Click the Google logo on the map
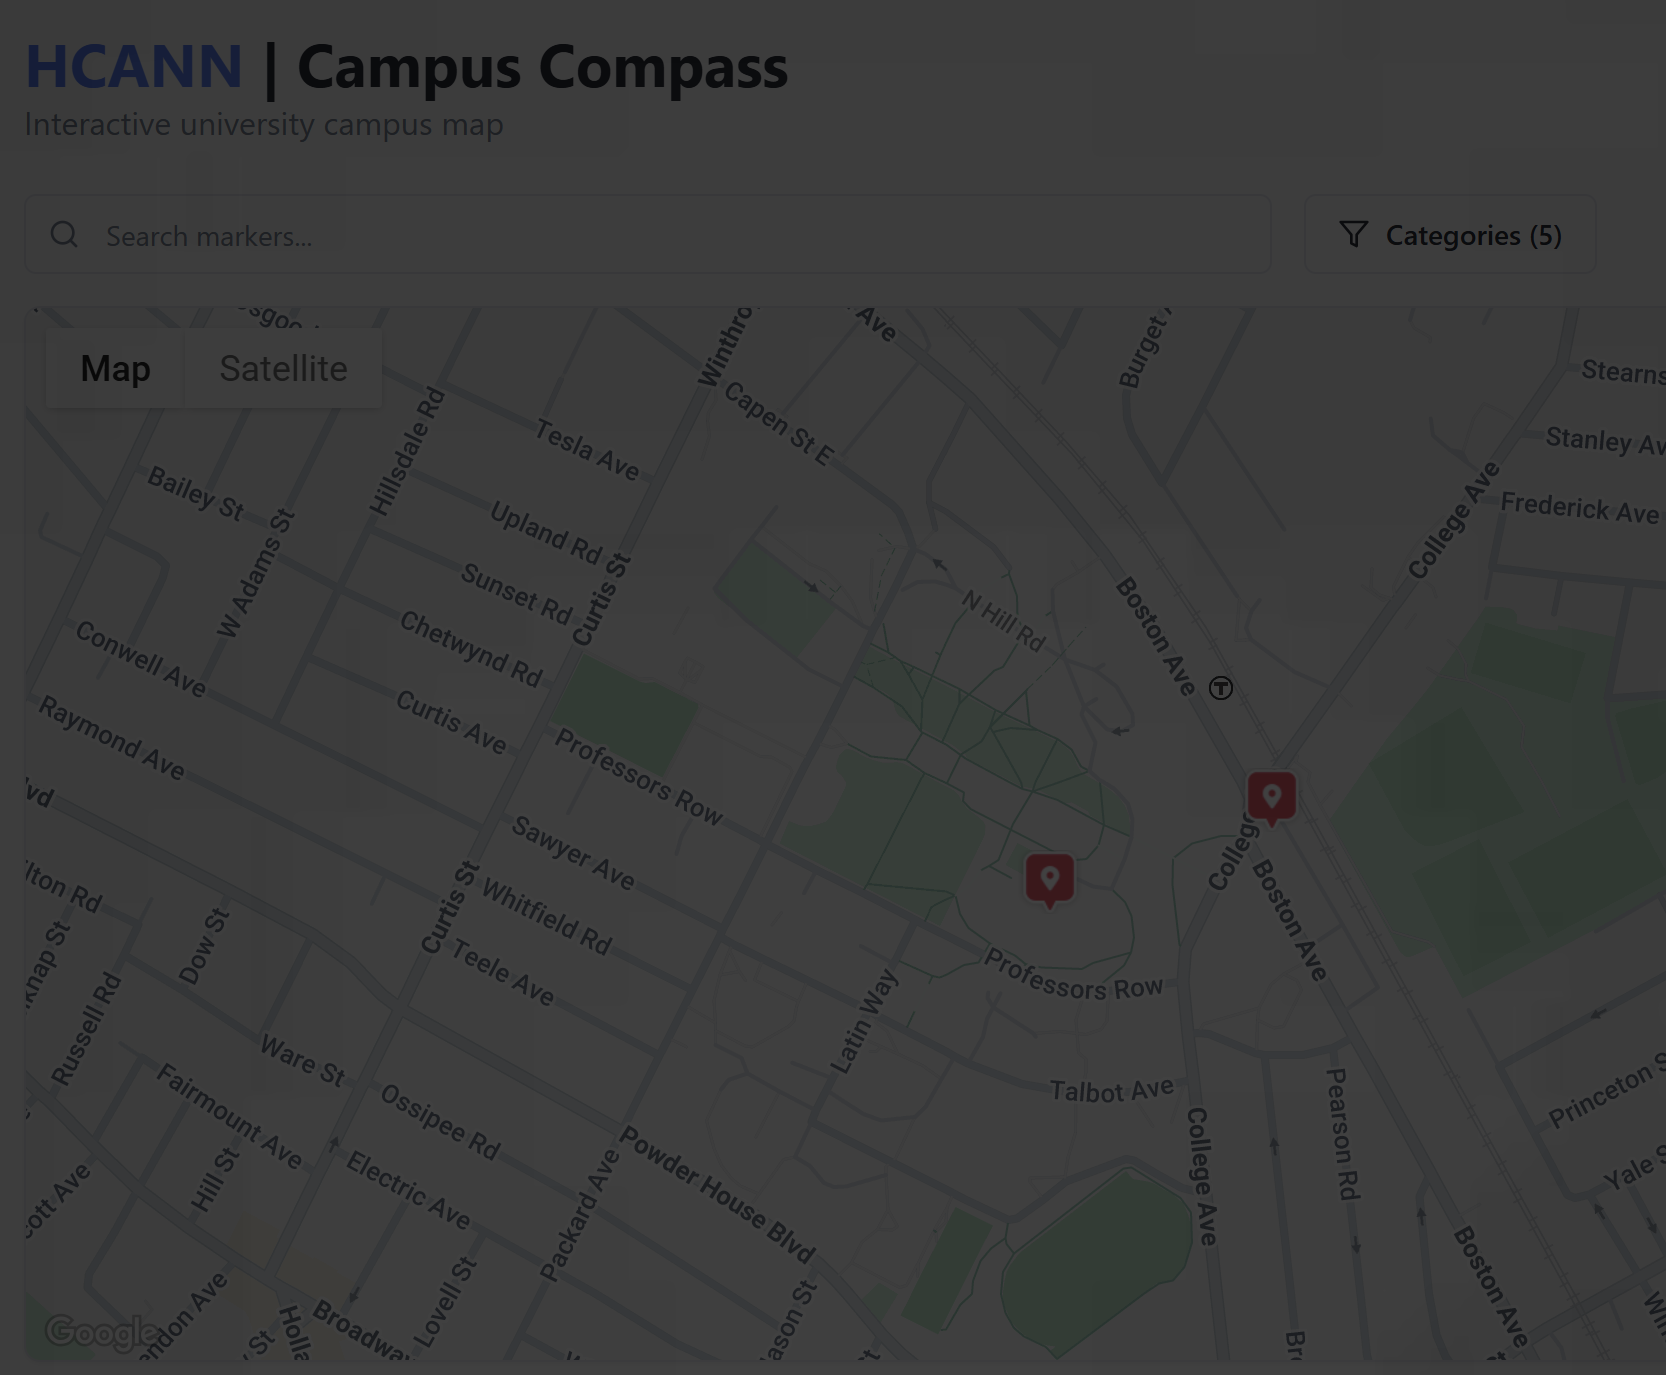1666x1375 pixels. point(102,1332)
